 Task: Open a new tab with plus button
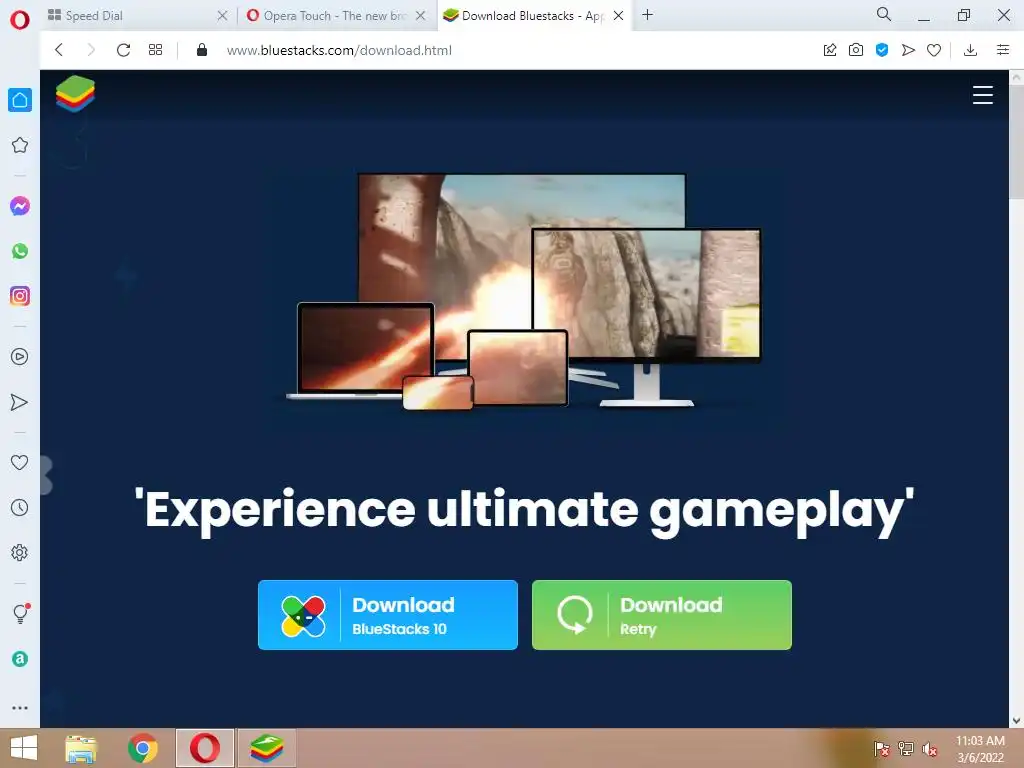click(x=647, y=15)
